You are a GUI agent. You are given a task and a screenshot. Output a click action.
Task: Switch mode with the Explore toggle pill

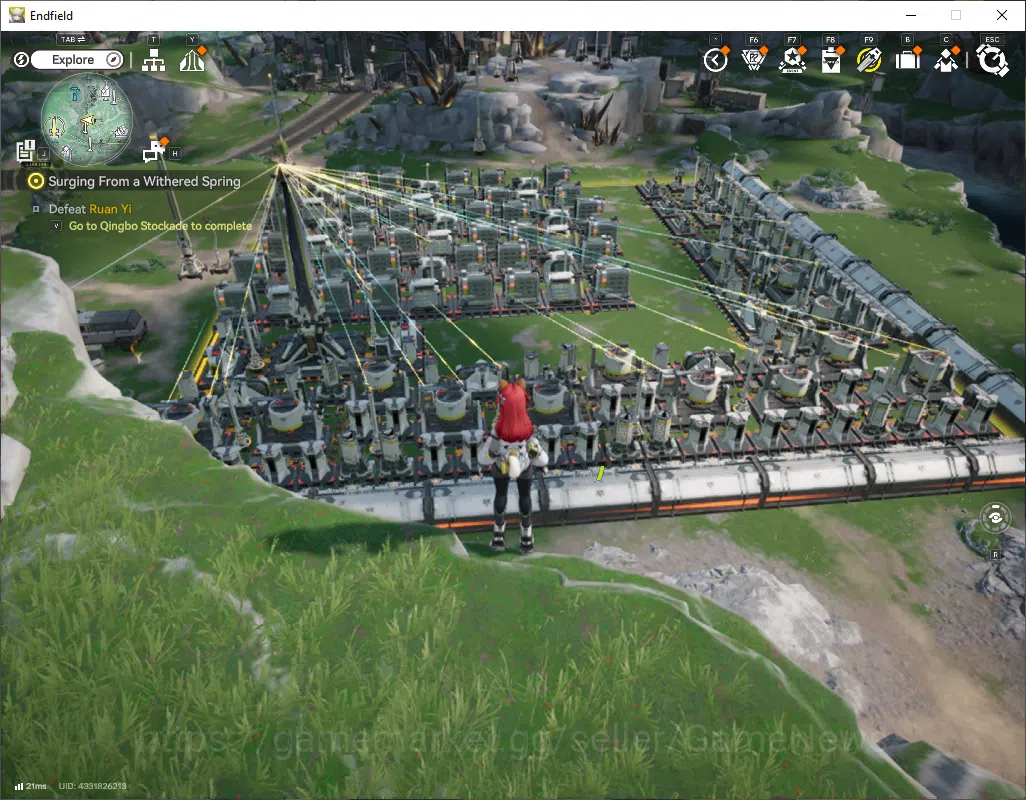[x=77, y=60]
